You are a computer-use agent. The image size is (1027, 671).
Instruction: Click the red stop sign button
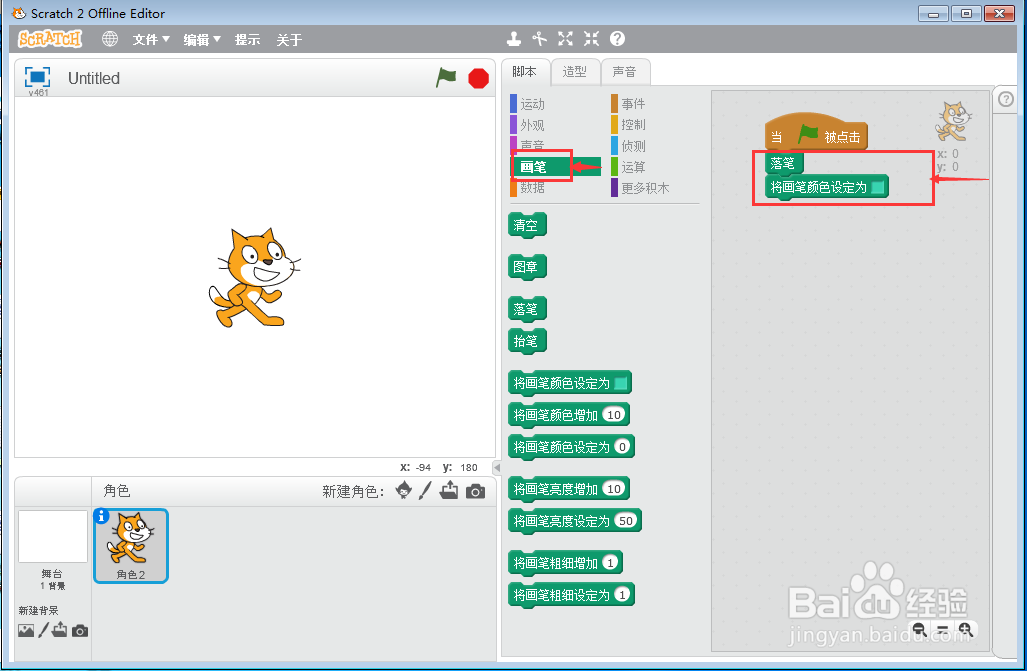tap(479, 79)
